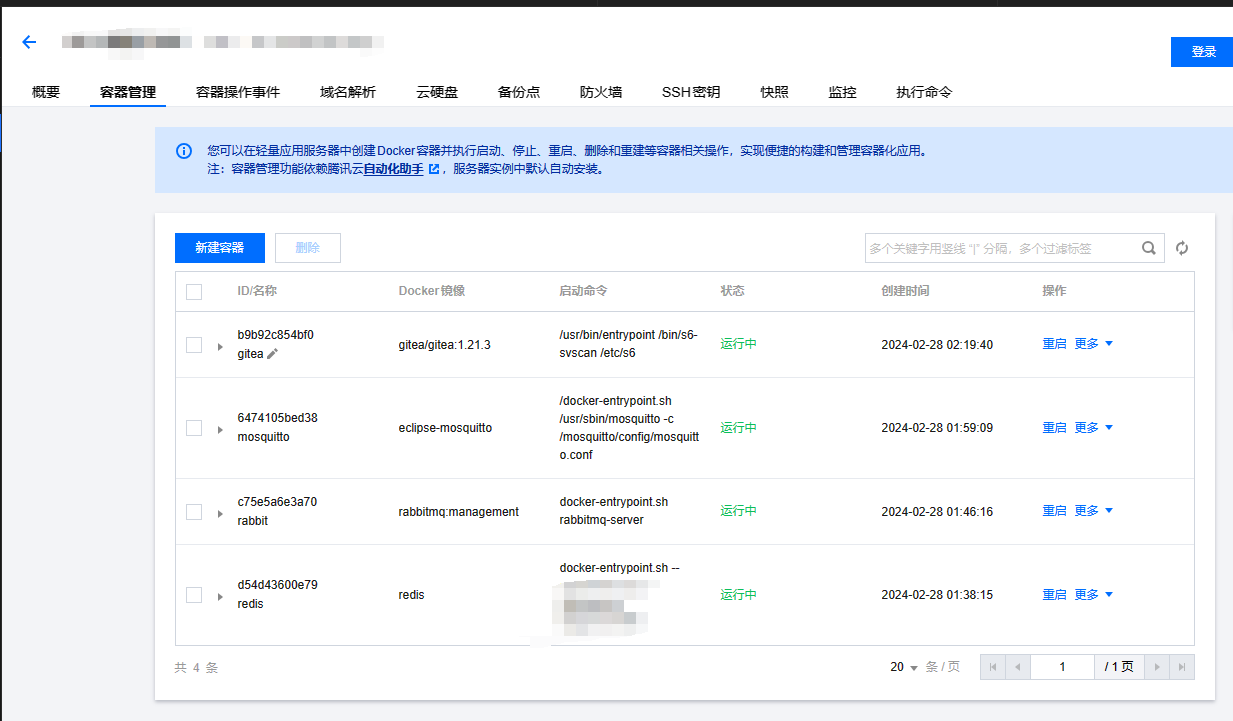1233x721 pixels.
Task: Check the rabbit container row checkbox
Action: [x=194, y=512]
